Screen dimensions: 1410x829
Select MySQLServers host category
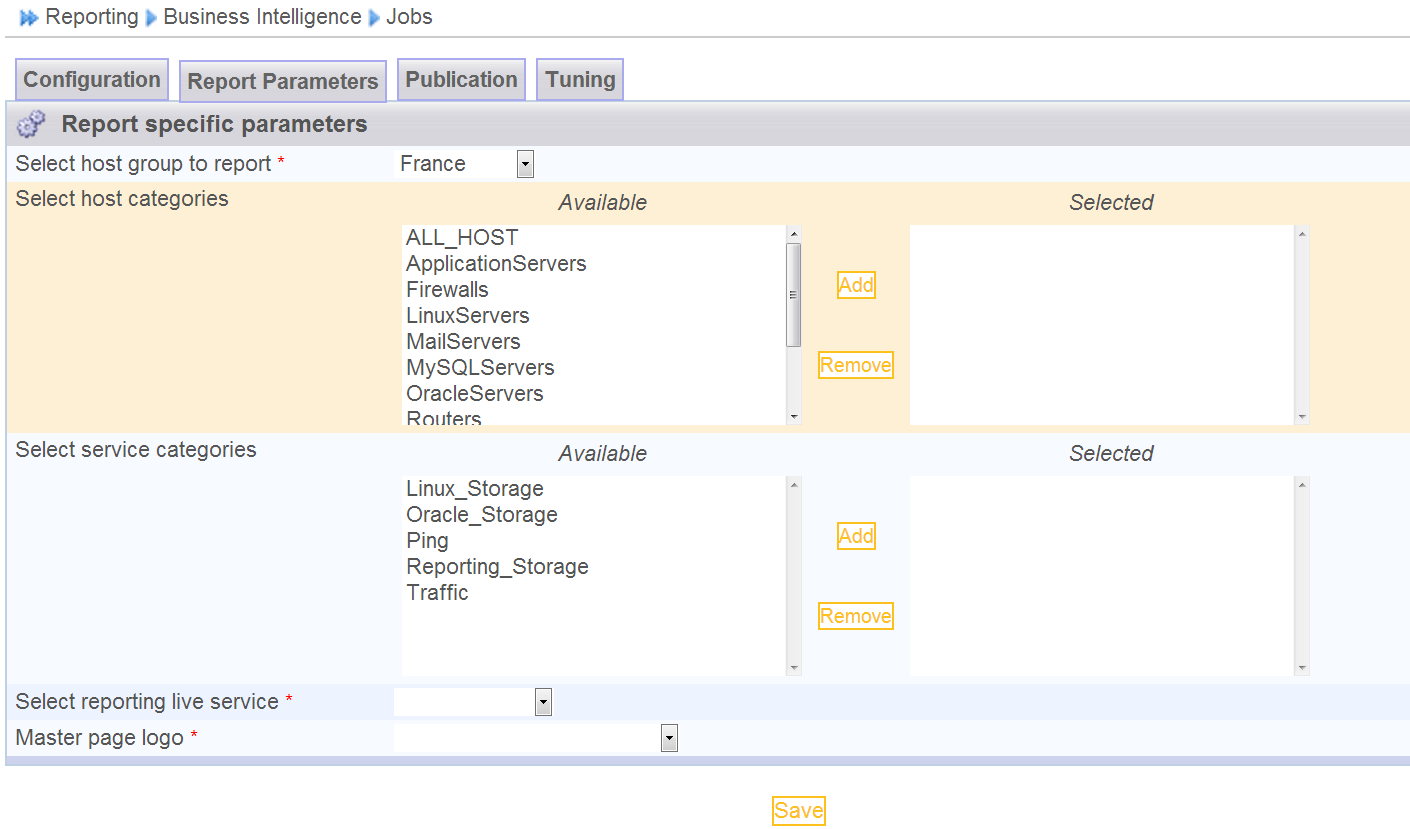[x=594, y=368]
